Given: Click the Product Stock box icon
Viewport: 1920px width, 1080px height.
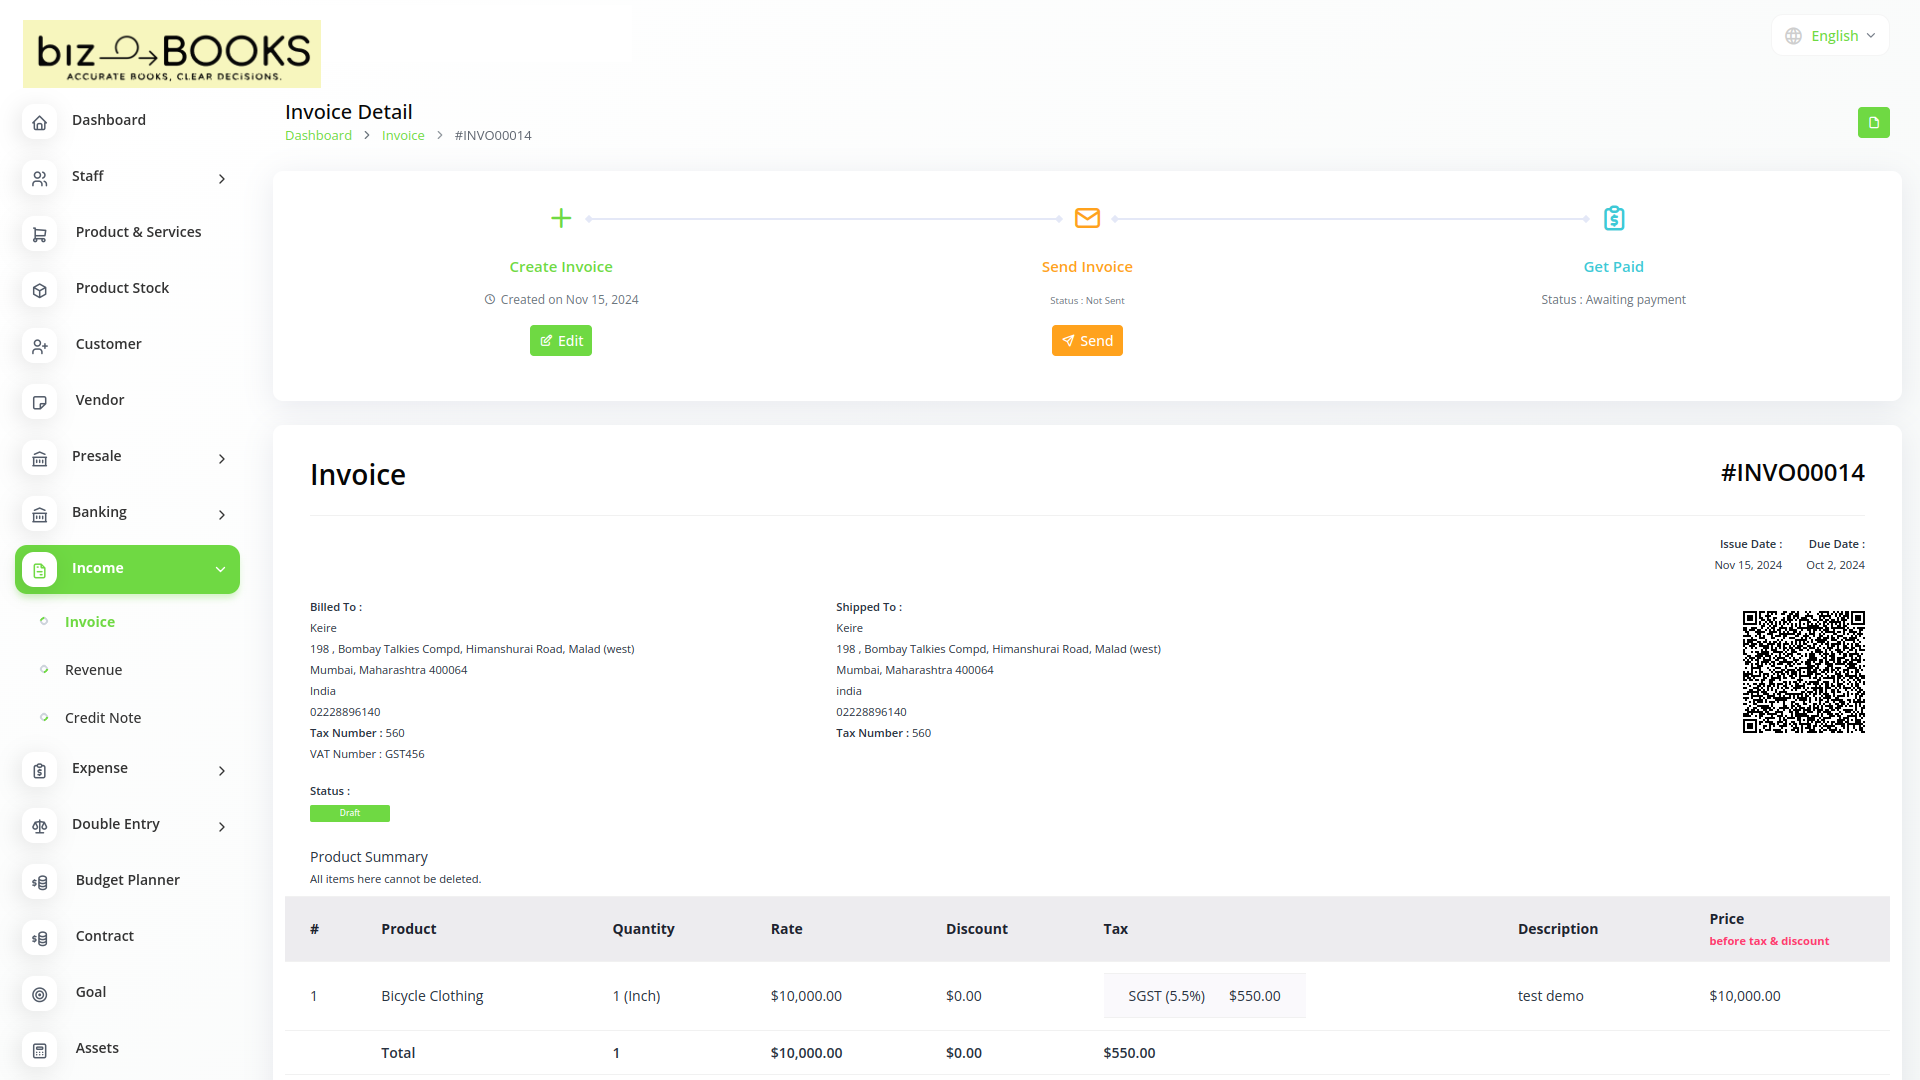Looking at the screenshot, I should click(39, 290).
